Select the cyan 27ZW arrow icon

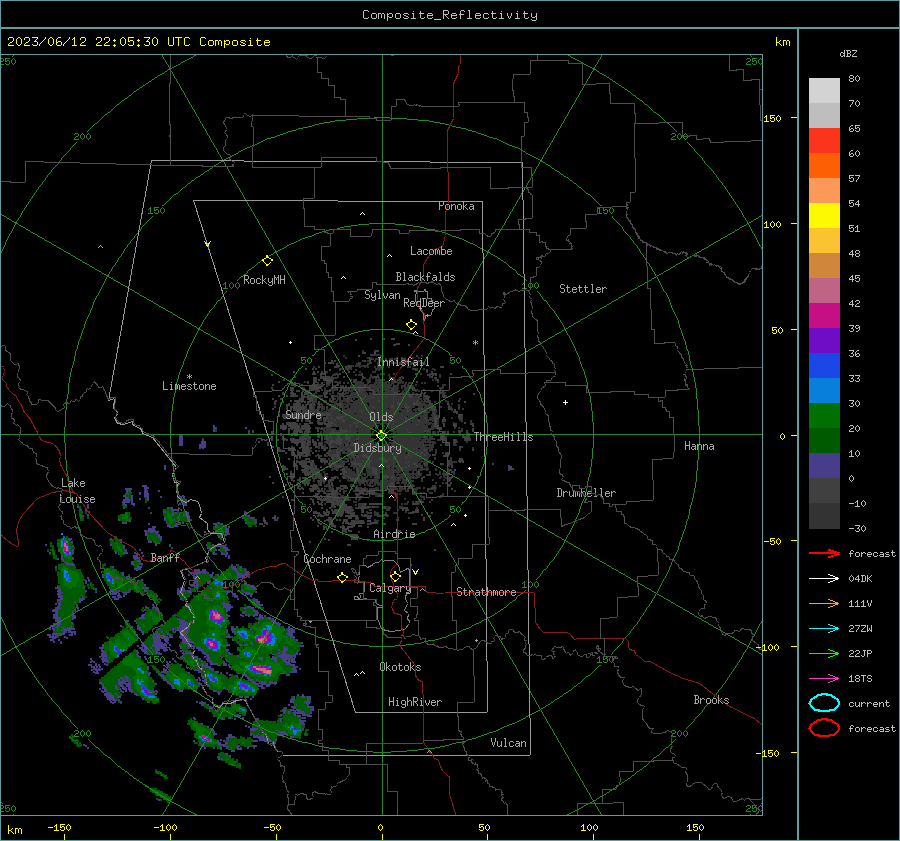point(824,629)
